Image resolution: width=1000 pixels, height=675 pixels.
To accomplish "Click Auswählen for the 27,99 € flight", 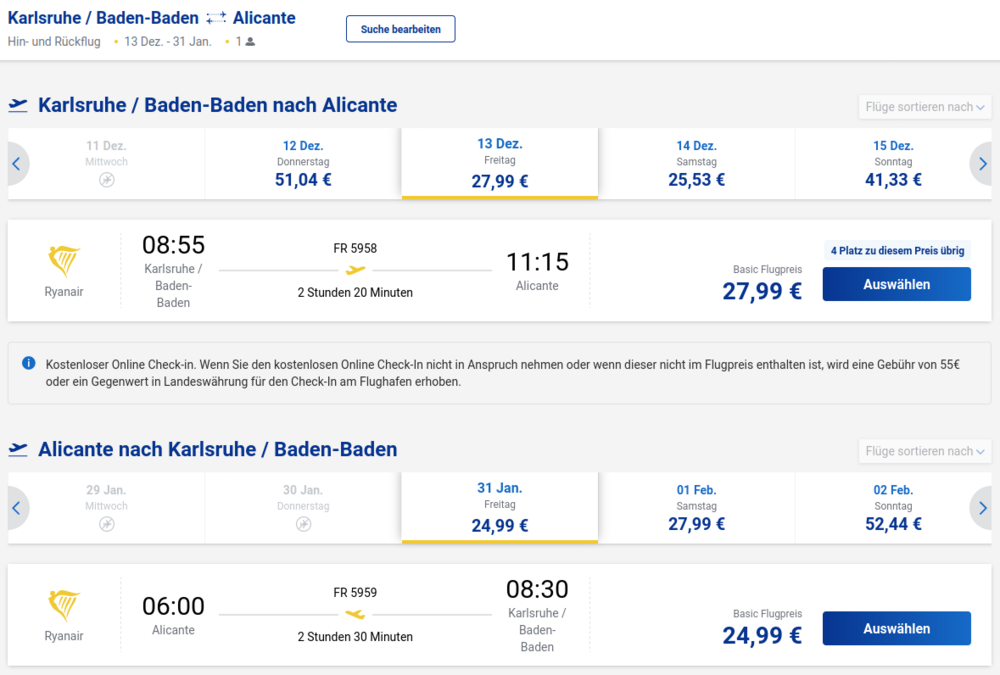I will pyautogui.click(x=896, y=284).
